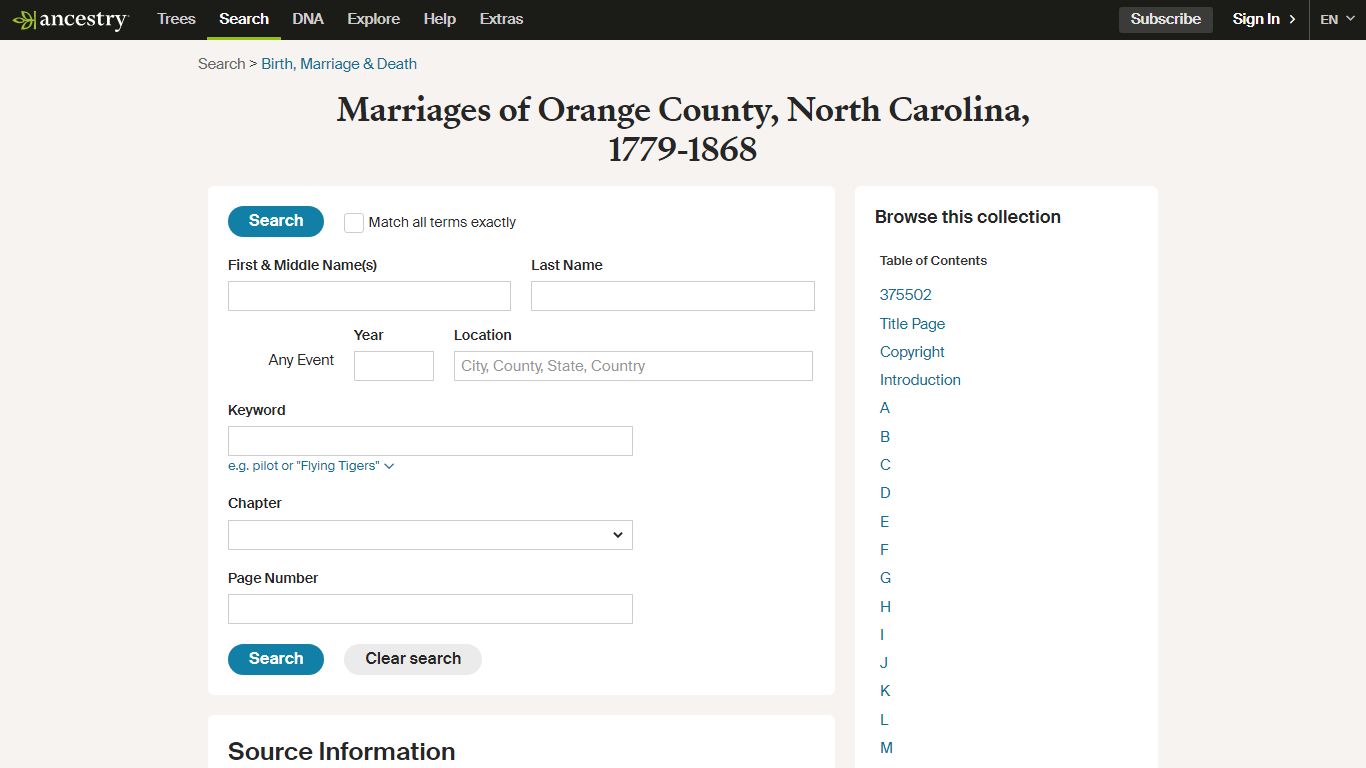Browse chapter J
The height and width of the screenshot is (768, 1366).
pos(884,663)
